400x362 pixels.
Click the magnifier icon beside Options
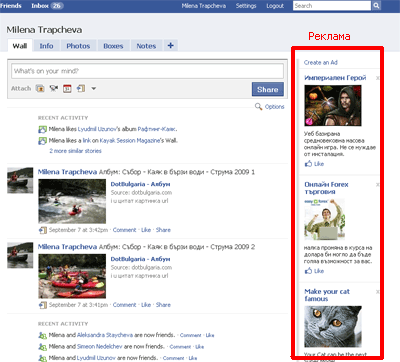[258, 107]
